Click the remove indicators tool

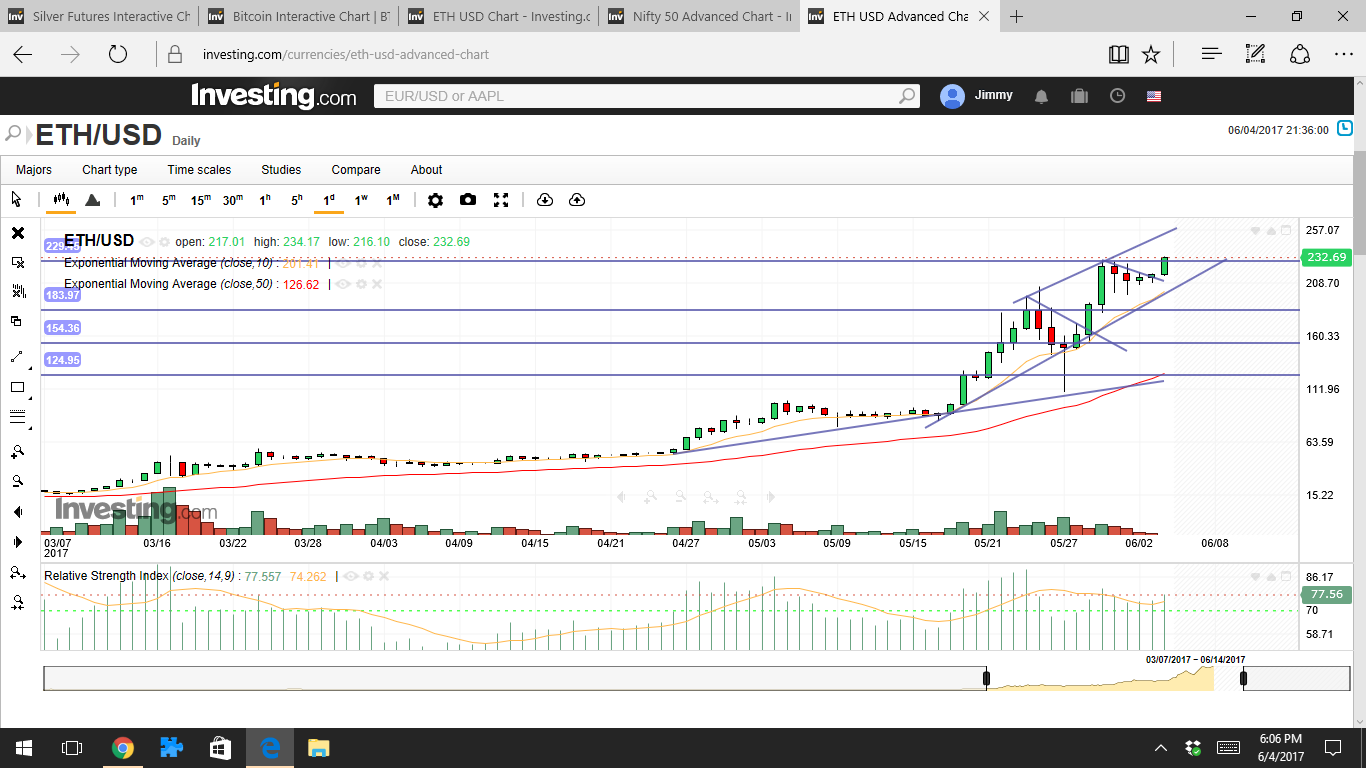(17, 291)
